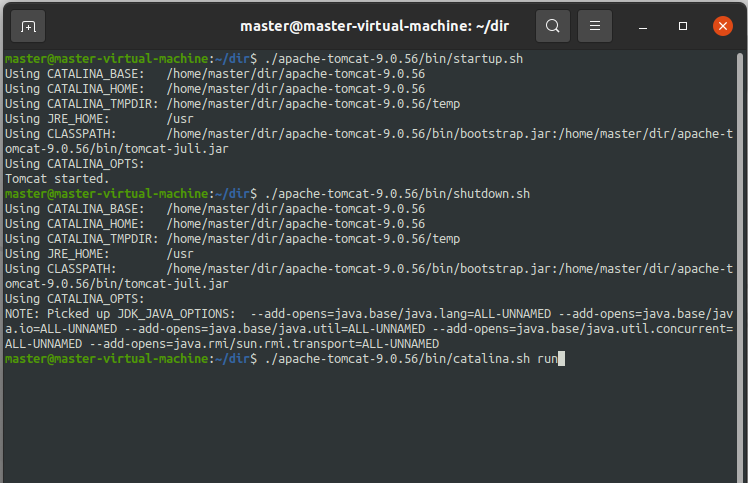Click the second 'Using CATALINA_HOME' line
Screen dimensions: 748x483
[x=215, y=224]
